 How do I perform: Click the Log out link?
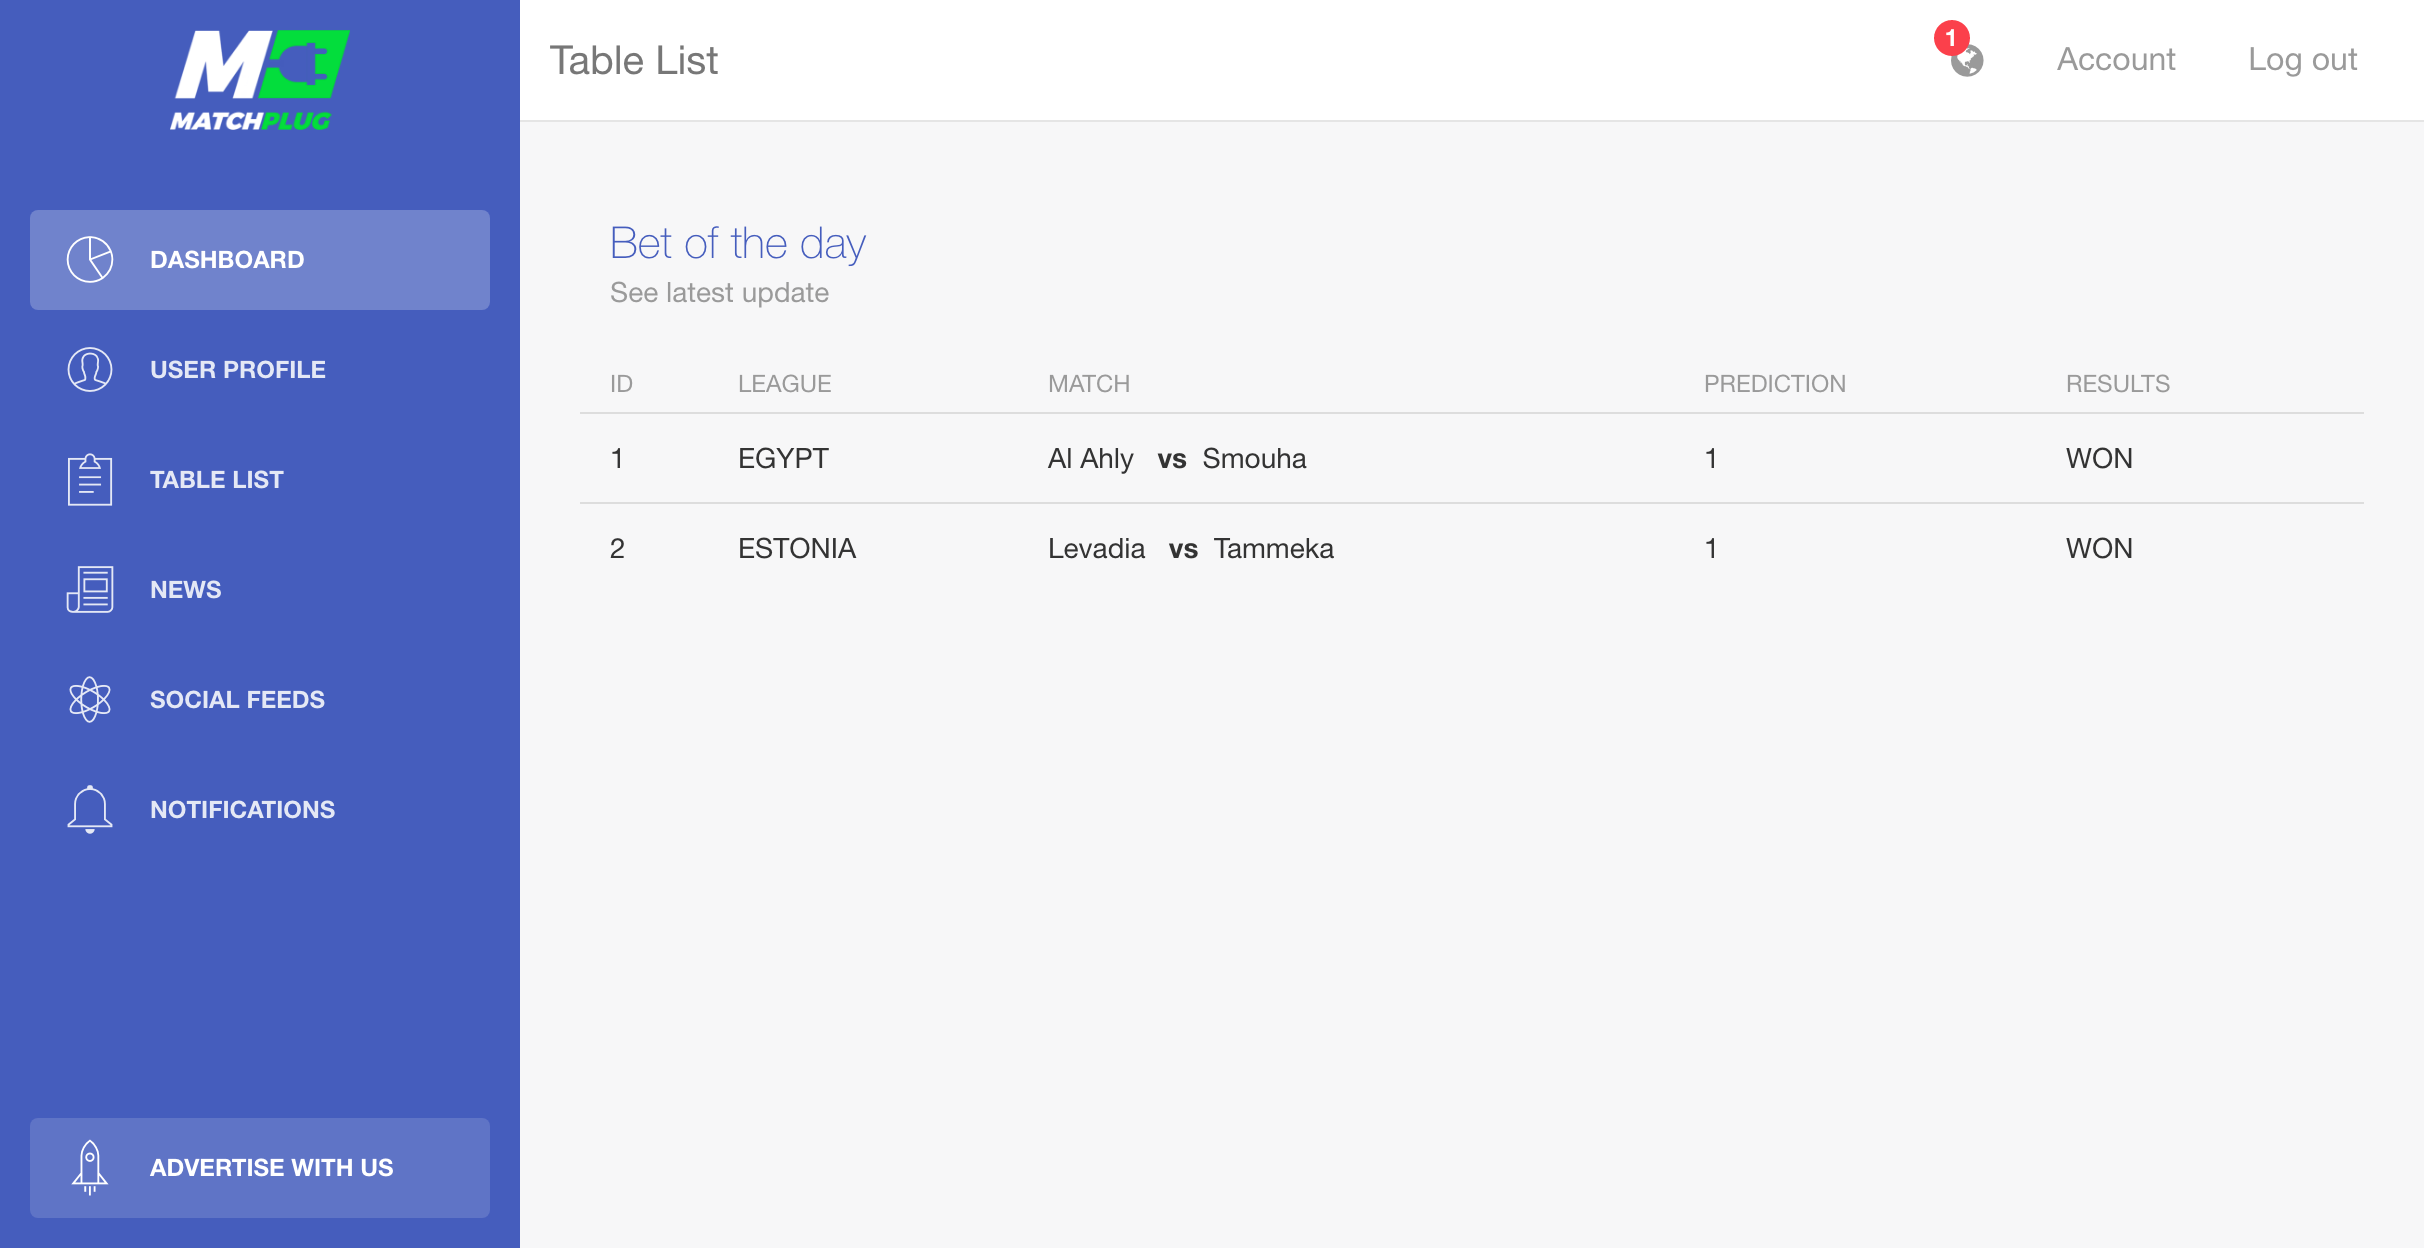click(x=2302, y=60)
